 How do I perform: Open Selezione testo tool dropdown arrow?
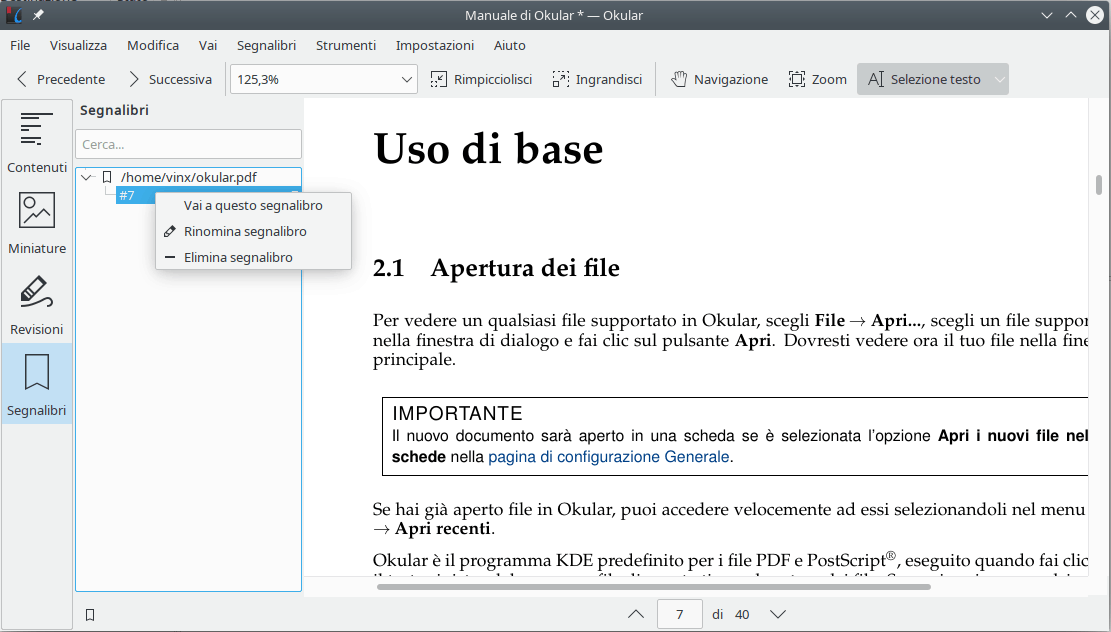click(x=999, y=79)
